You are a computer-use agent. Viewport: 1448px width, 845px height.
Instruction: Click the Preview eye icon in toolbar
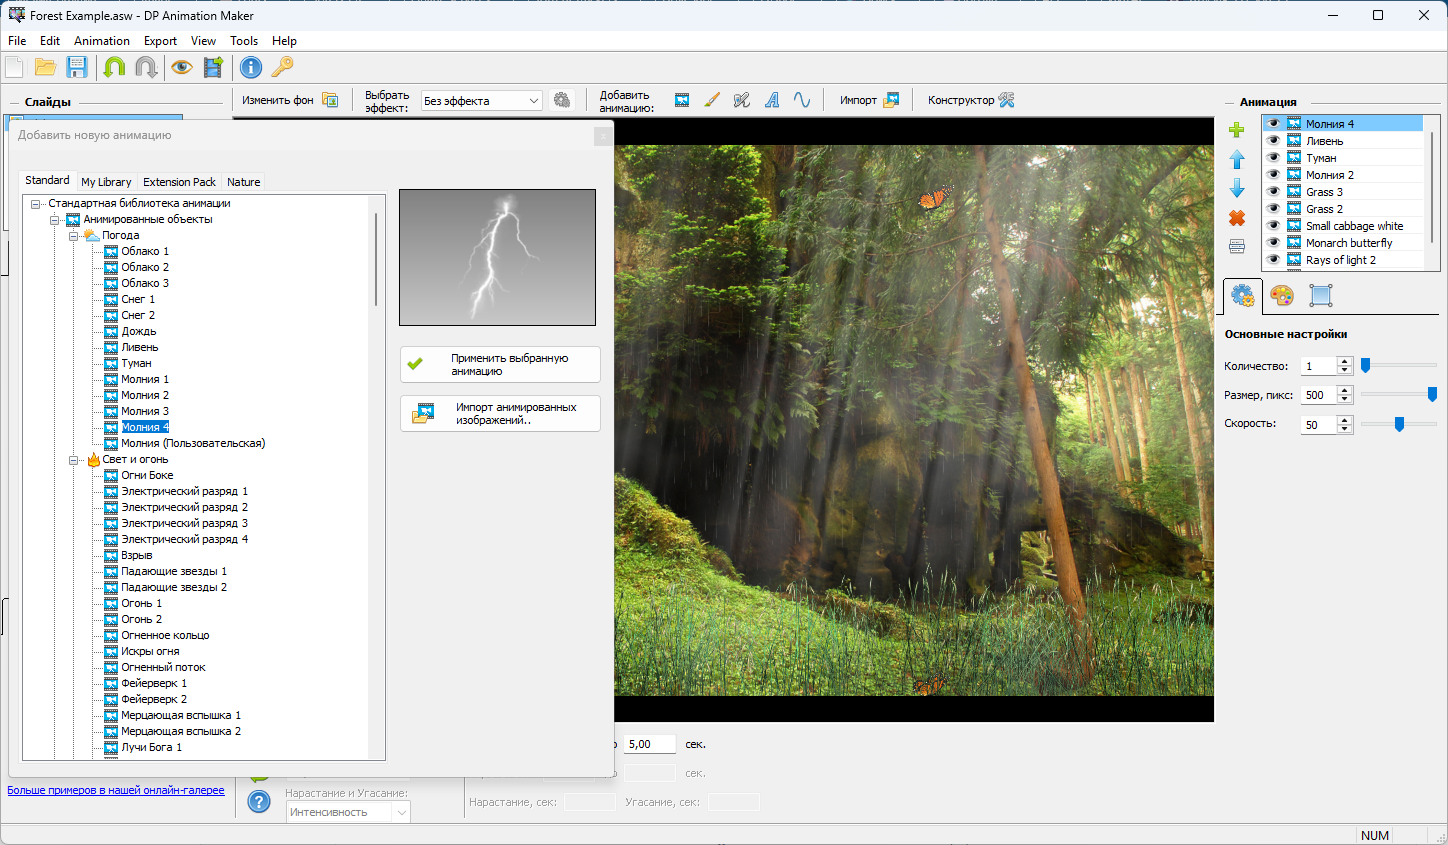click(181, 67)
